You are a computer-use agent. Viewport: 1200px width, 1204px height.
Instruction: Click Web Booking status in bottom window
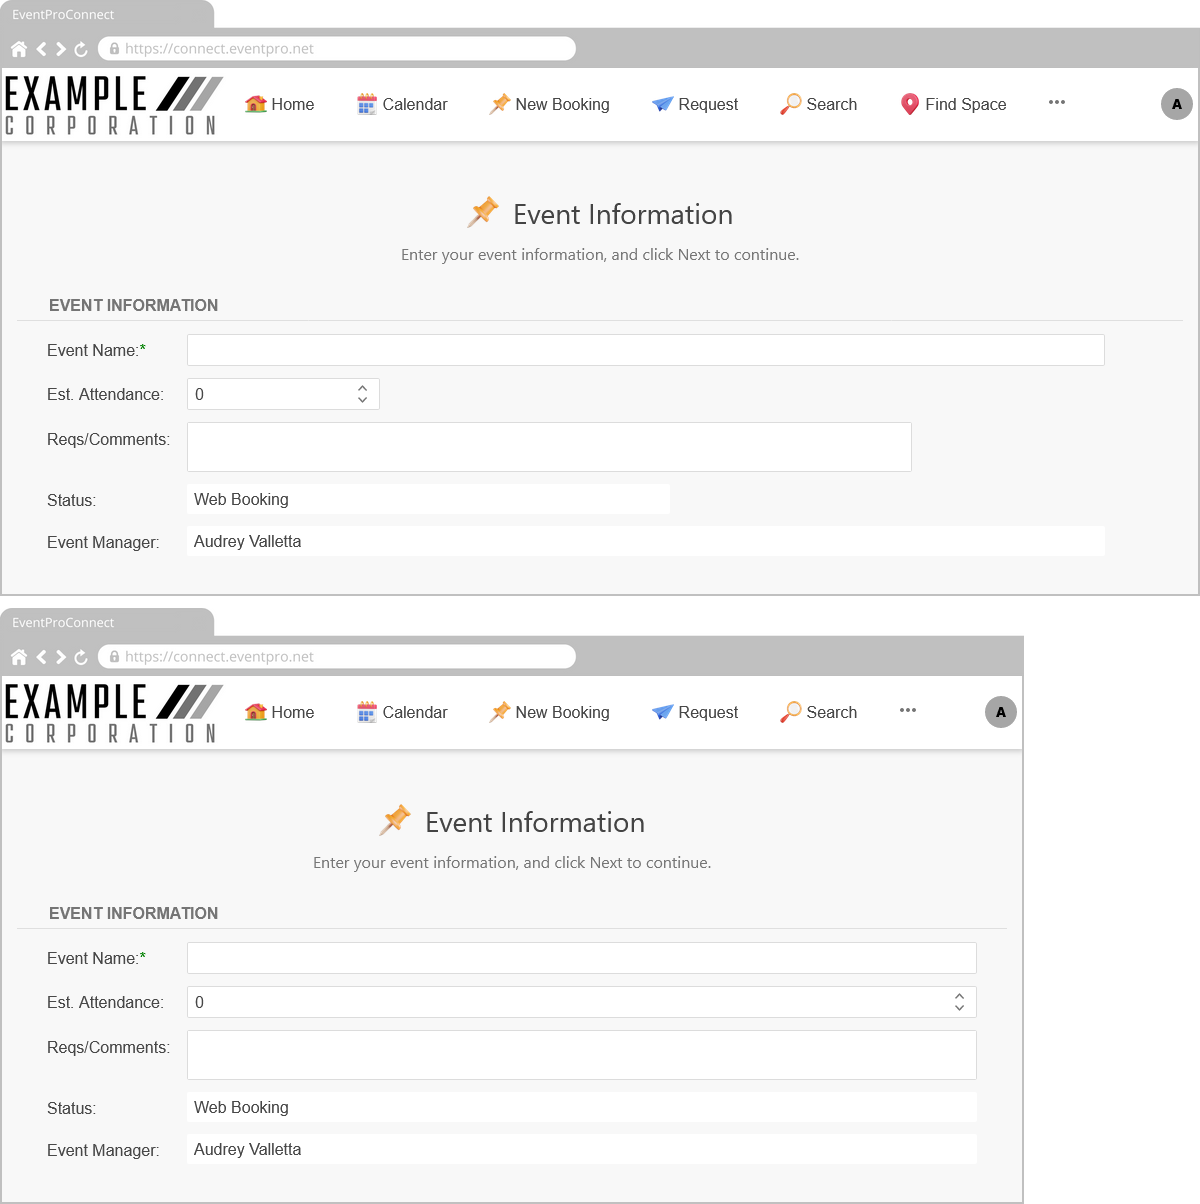582,1107
